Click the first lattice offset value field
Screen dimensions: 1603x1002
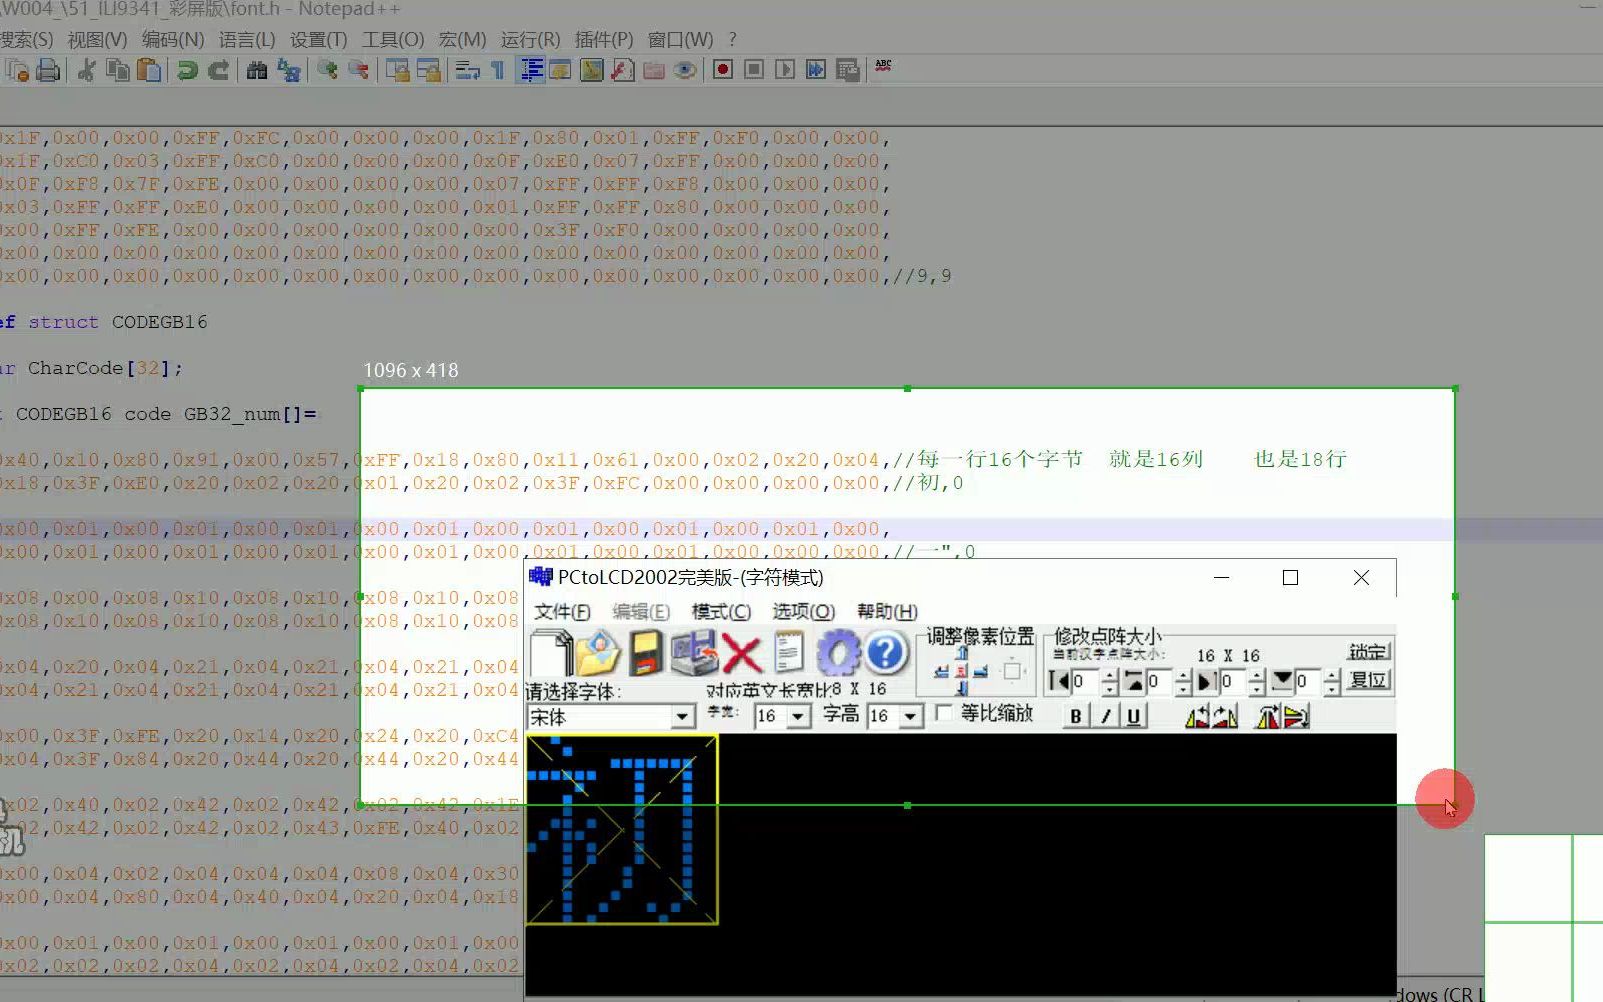pyautogui.click(x=1084, y=681)
